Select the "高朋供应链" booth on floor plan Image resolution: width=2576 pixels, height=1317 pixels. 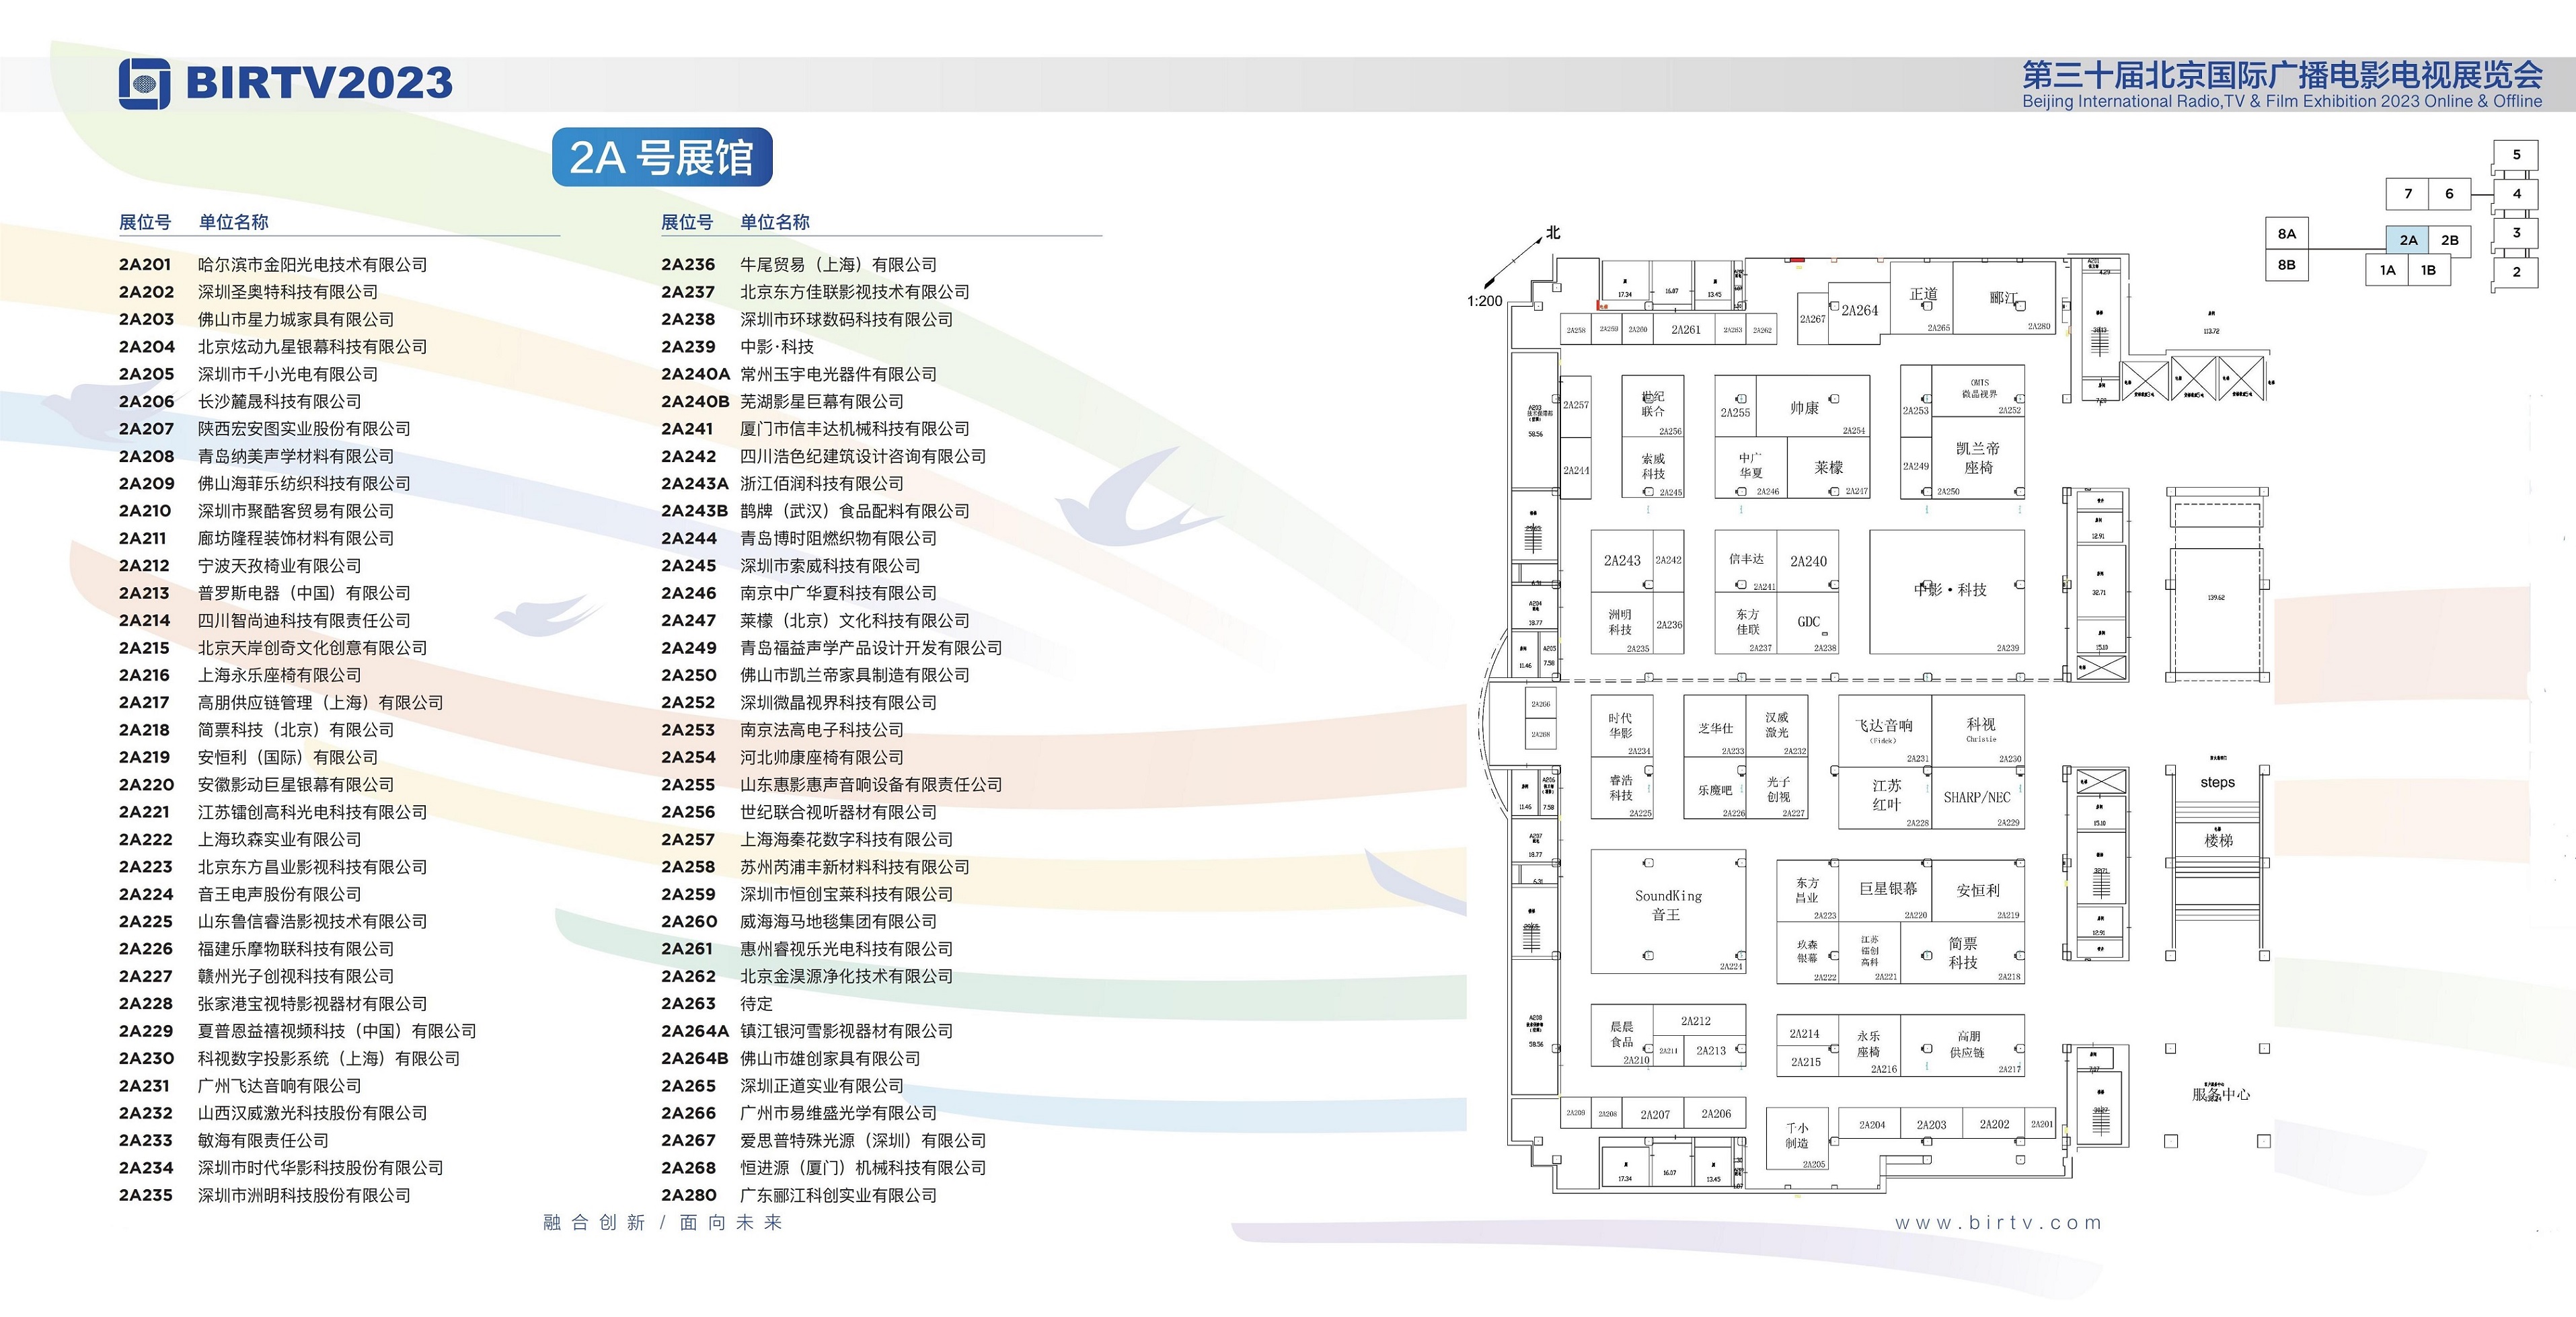coord(1963,1046)
